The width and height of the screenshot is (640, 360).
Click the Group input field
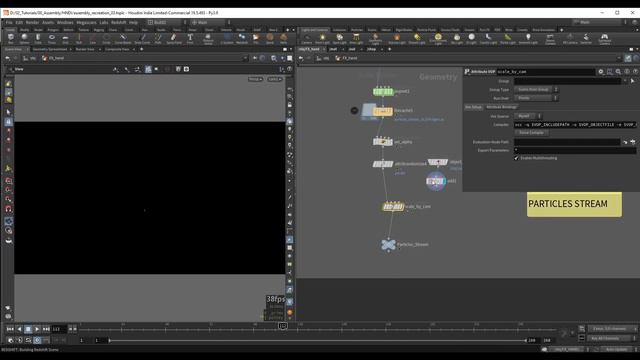567,81
